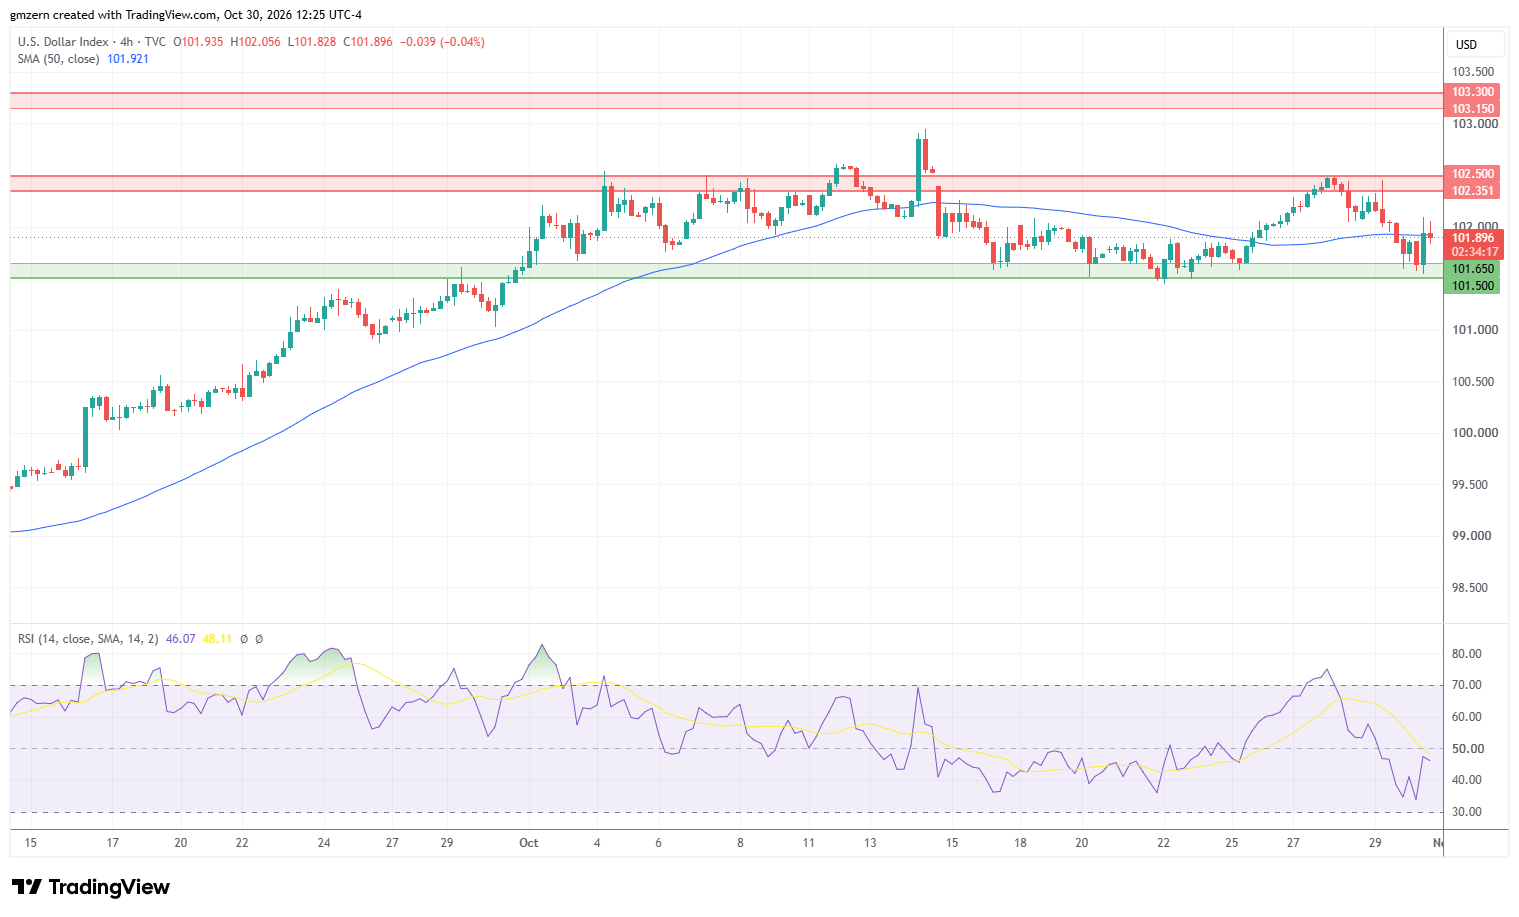Click the 103.300 resistance price label
1519x917 pixels.
1473,92
